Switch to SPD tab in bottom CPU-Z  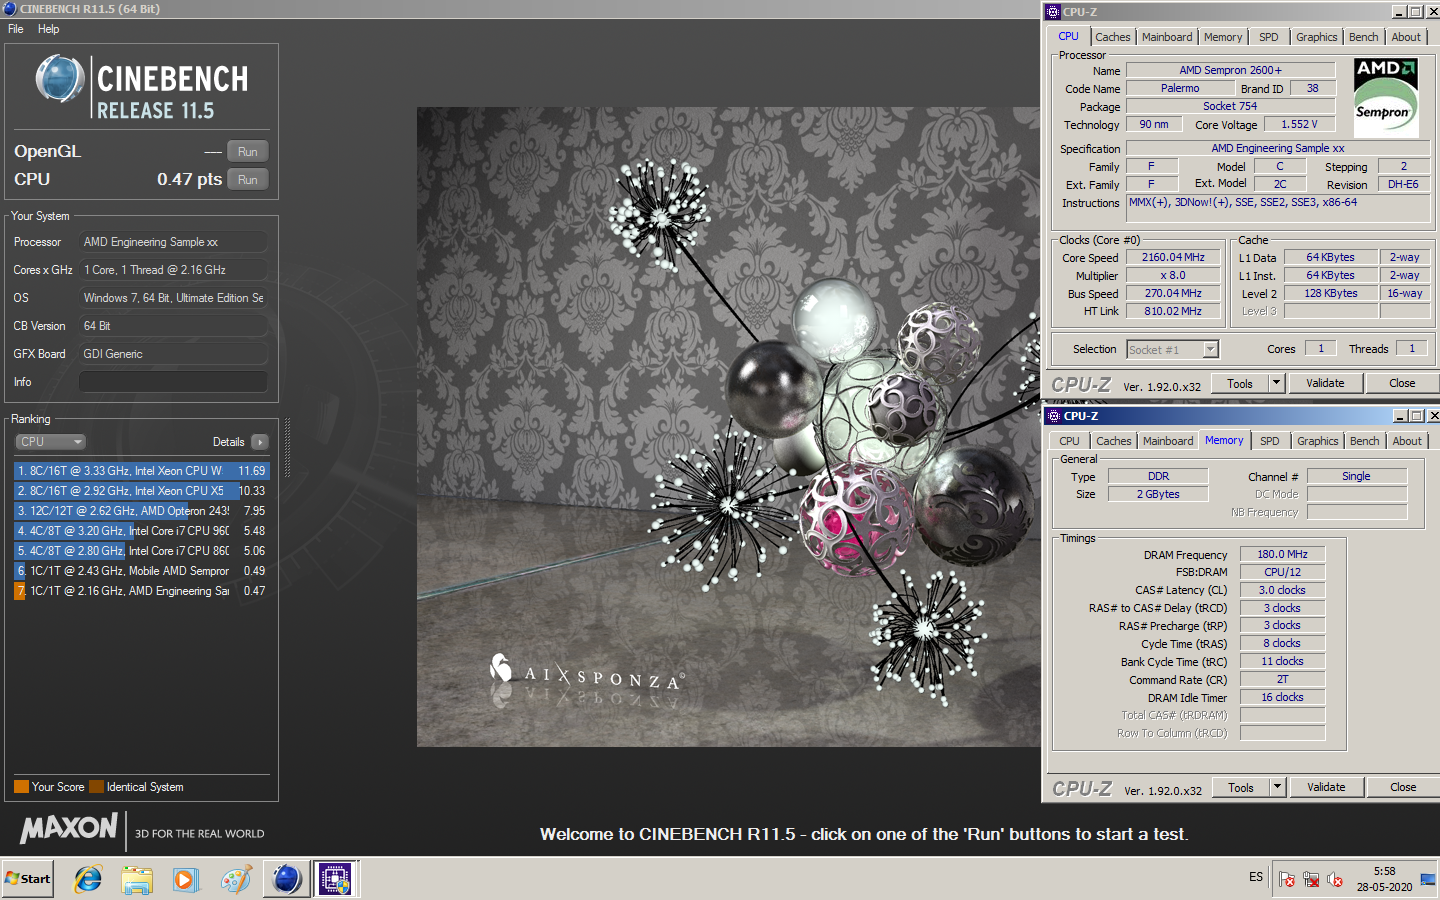1270,441
